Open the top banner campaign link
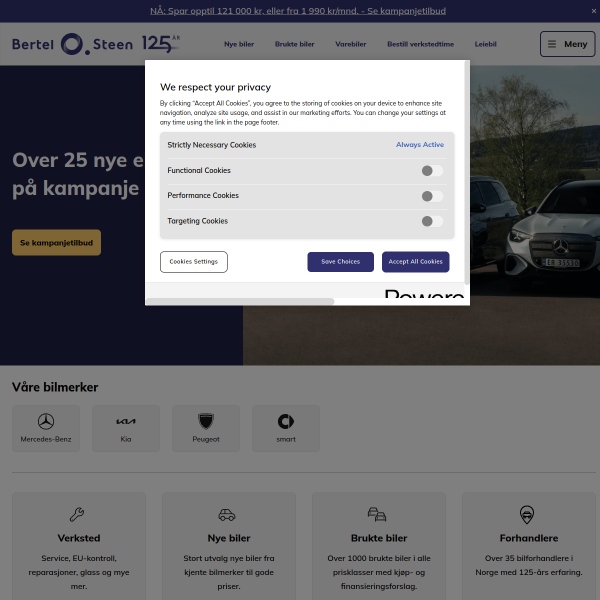This screenshot has height=600, width=600. (x=298, y=11)
